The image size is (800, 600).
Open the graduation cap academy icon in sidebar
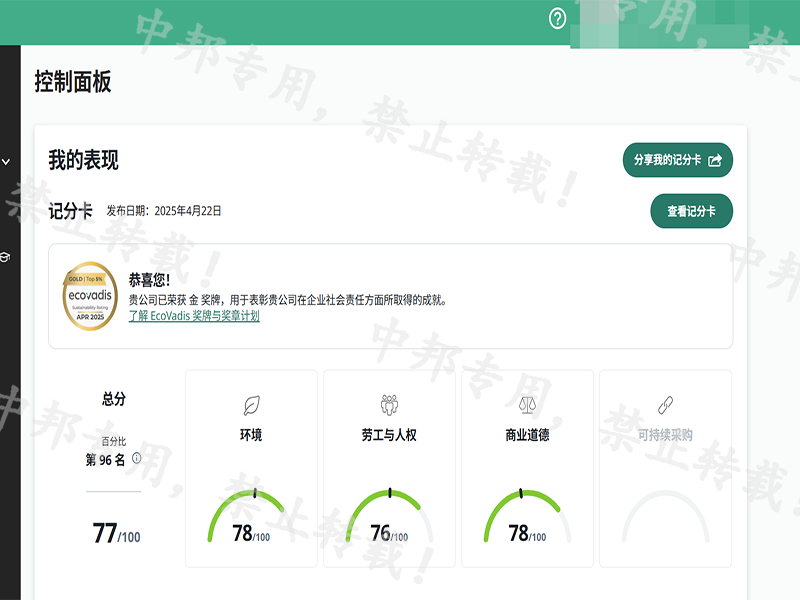6,257
